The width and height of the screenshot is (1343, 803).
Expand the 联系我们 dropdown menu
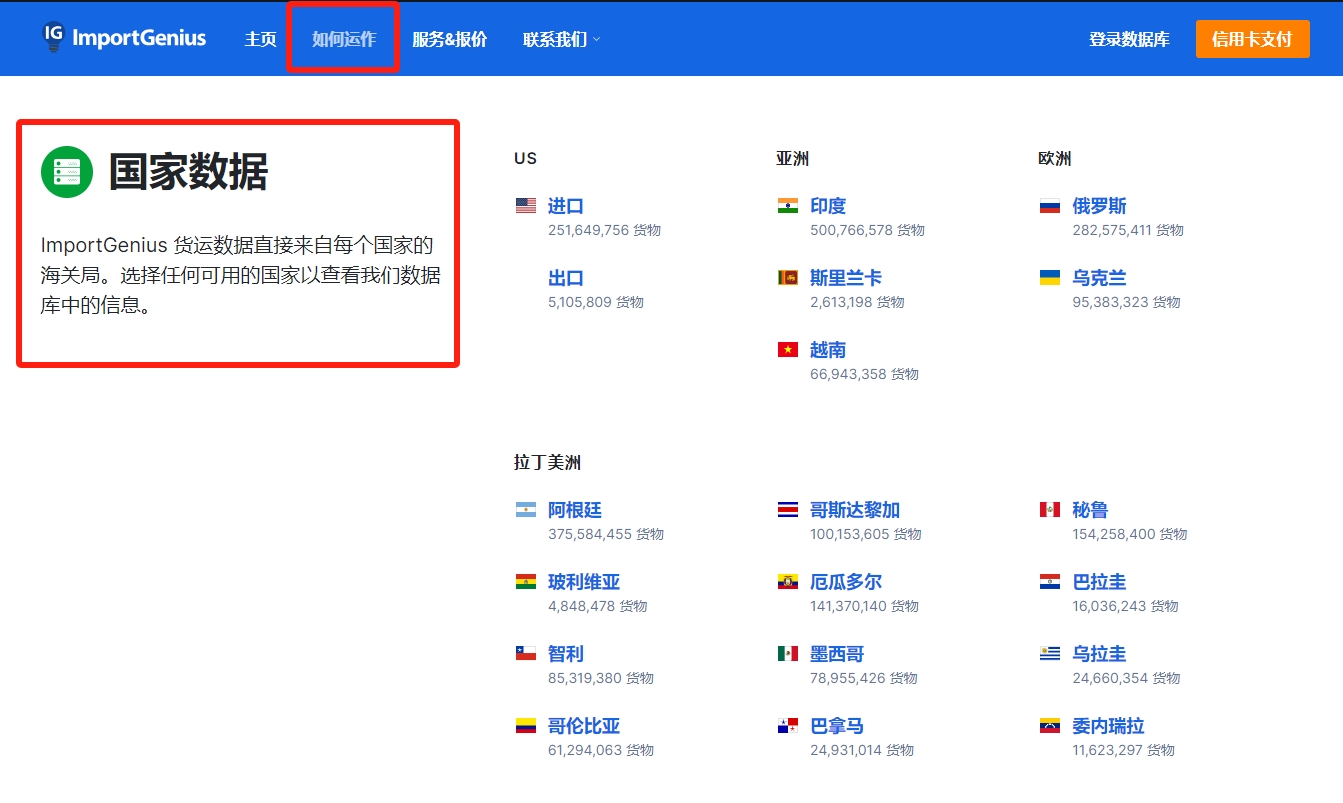(553, 39)
